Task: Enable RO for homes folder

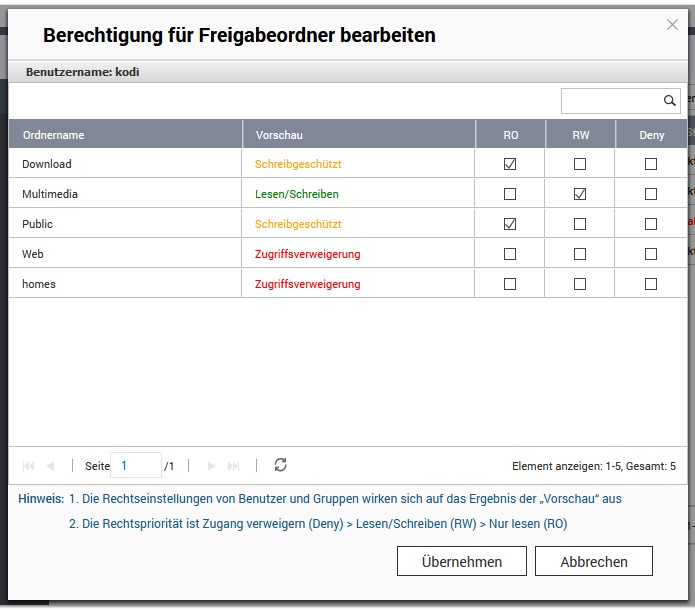Action: click(x=510, y=284)
